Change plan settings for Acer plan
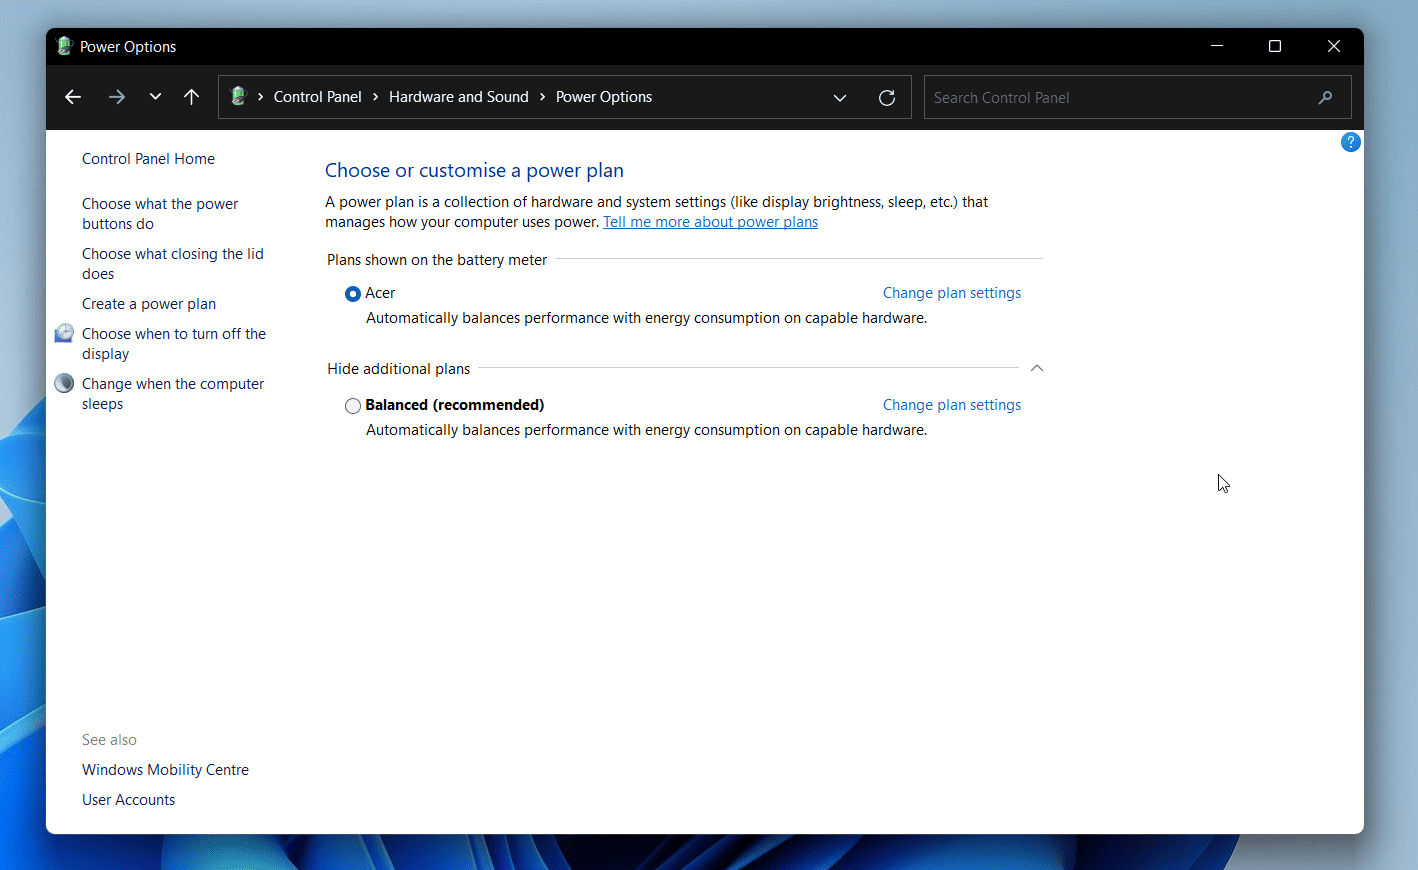Viewport: 1418px width, 870px height. tap(951, 292)
